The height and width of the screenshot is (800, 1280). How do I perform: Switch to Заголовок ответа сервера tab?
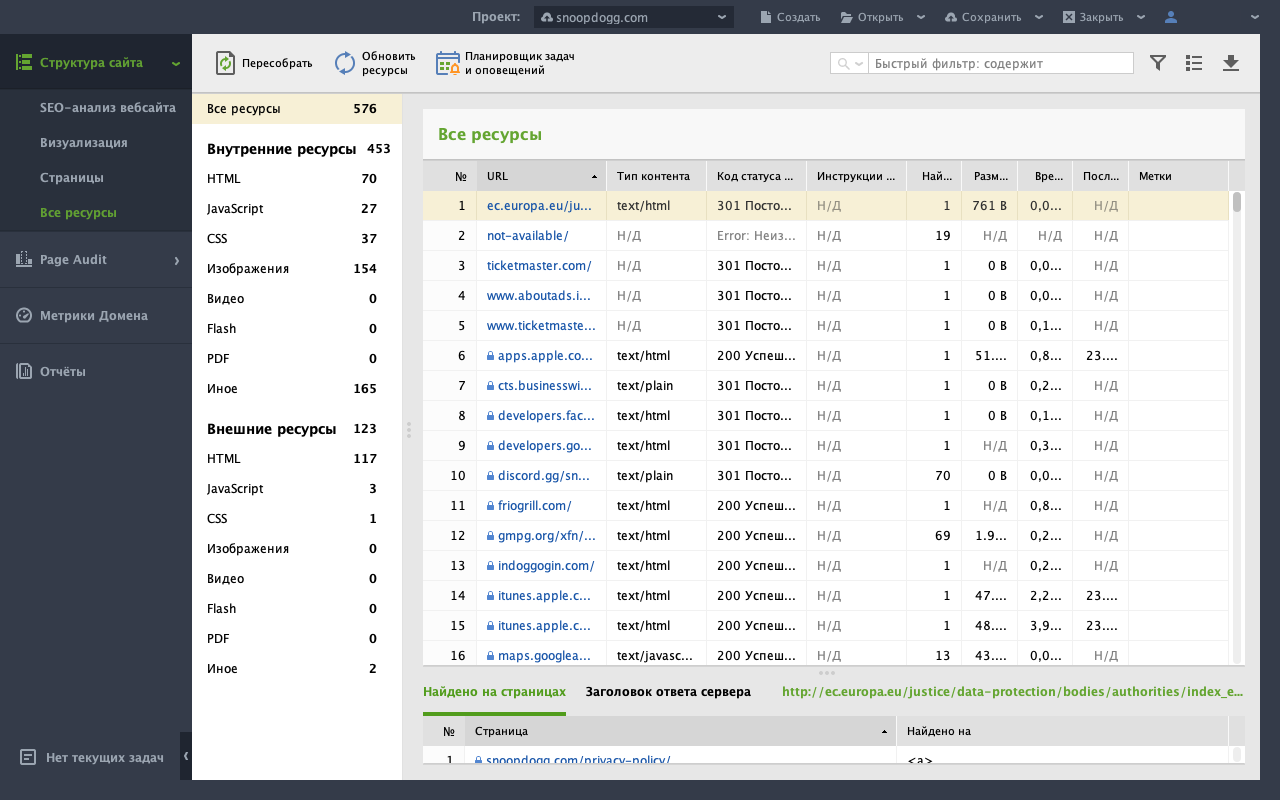(x=668, y=691)
